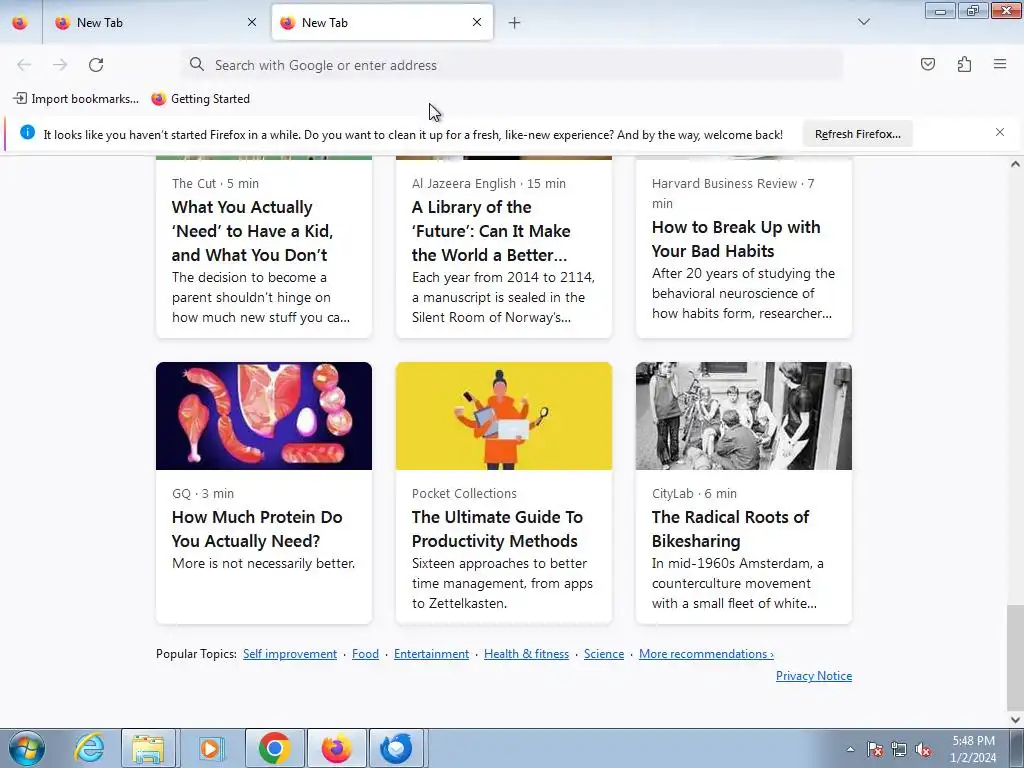Open Action Center flag tray icon

(x=875, y=749)
